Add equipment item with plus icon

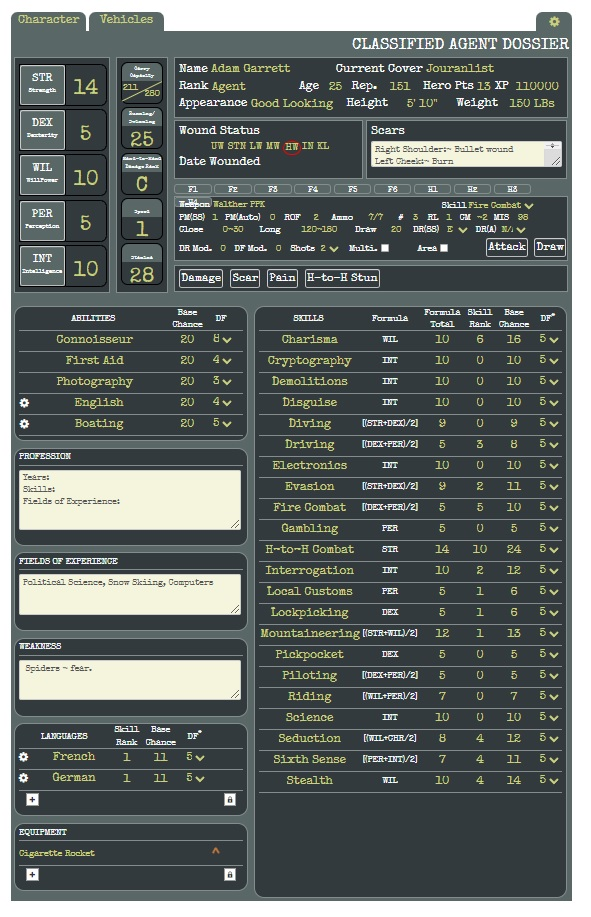point(33,874)
